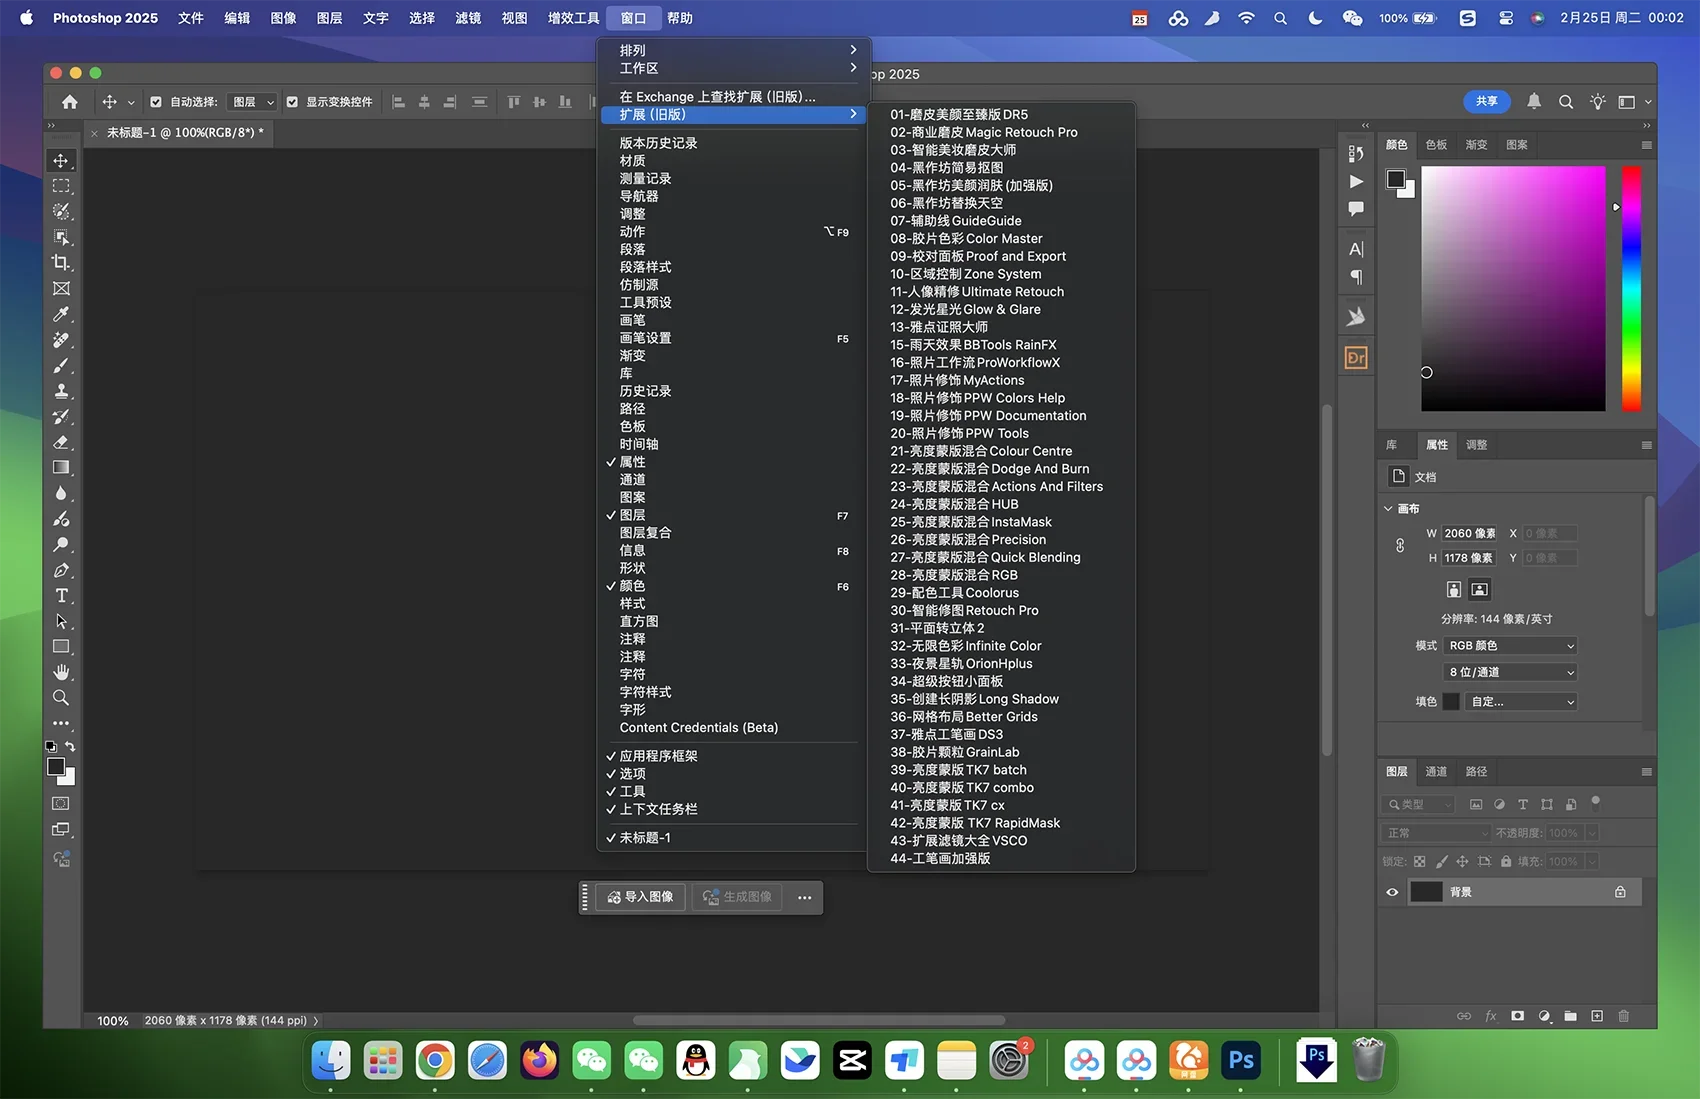
Task: Choose 07-辅助线 GuideGuide extension
Action: (x=1001, y=221)
